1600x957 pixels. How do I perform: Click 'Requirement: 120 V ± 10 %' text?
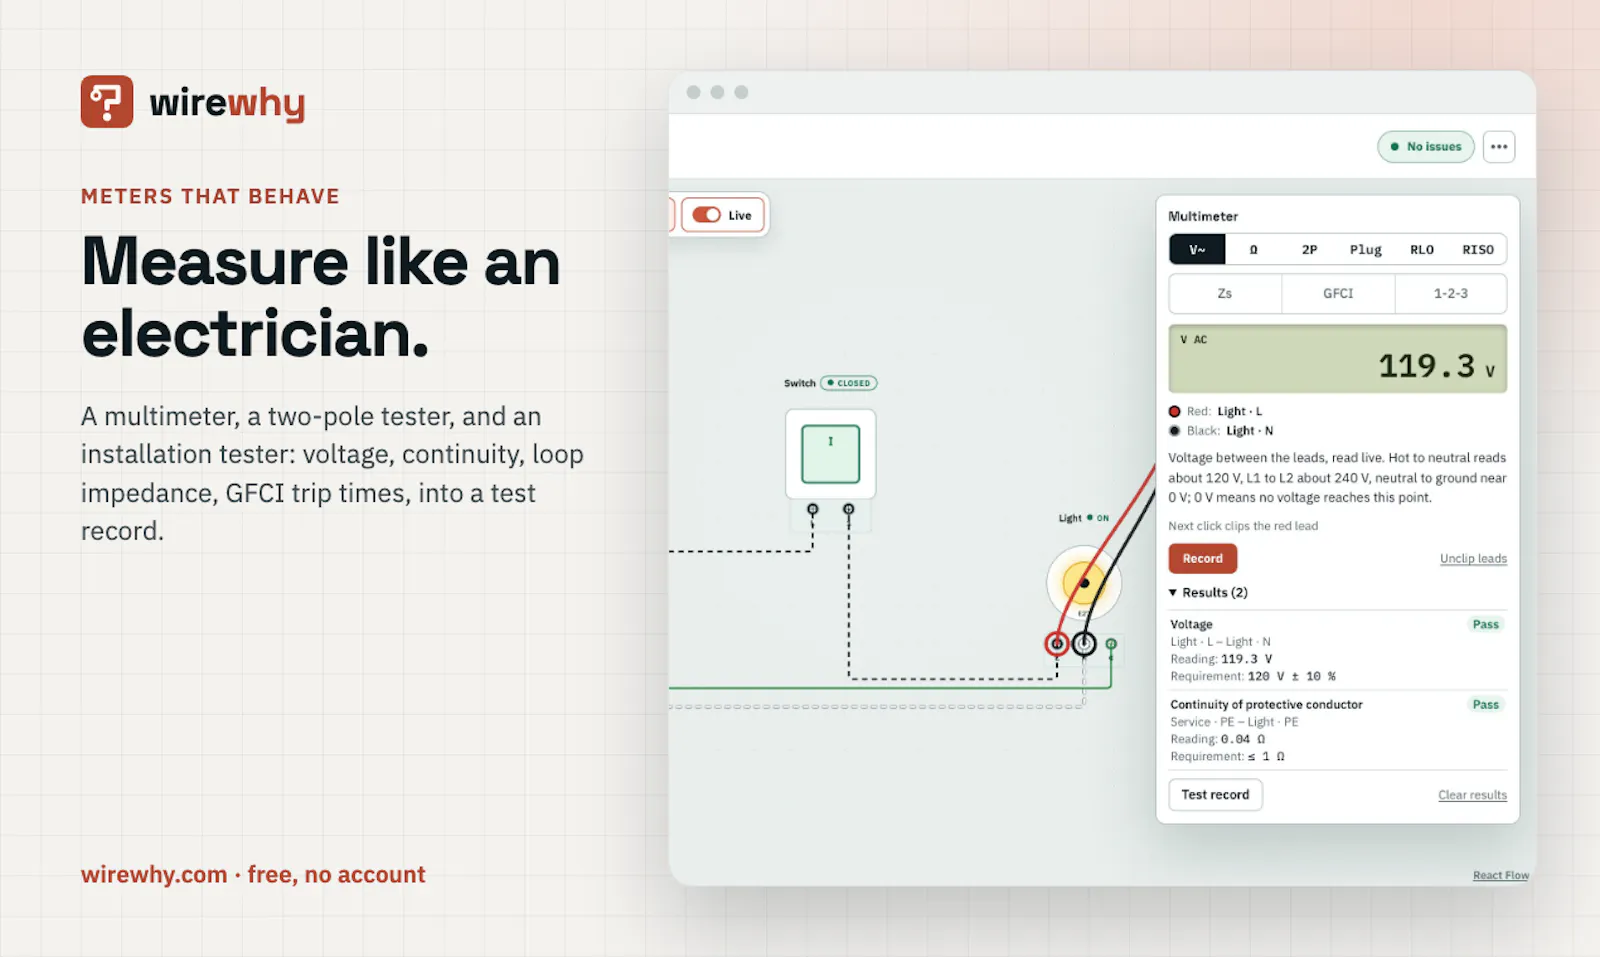coord(1253,677)
